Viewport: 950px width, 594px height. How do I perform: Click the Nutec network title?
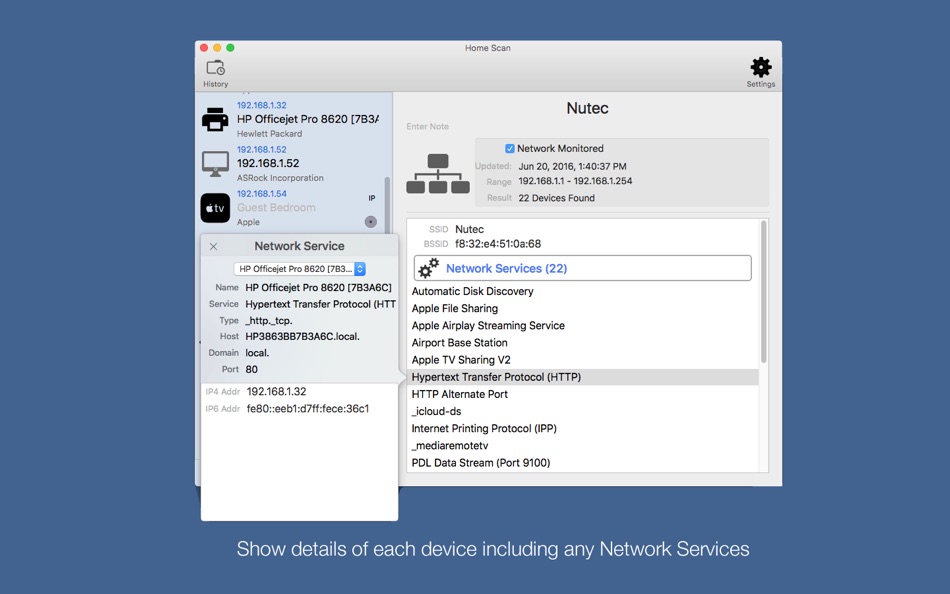click(x=587, y=108)
